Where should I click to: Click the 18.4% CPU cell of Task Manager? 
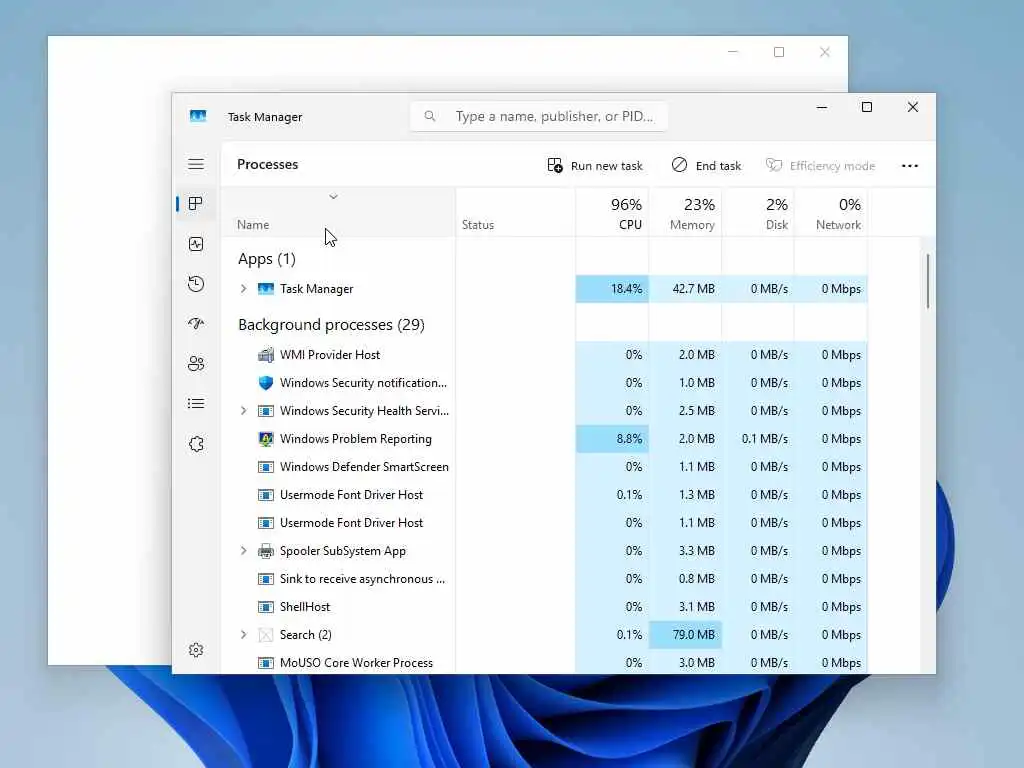[x=612, y=289]
